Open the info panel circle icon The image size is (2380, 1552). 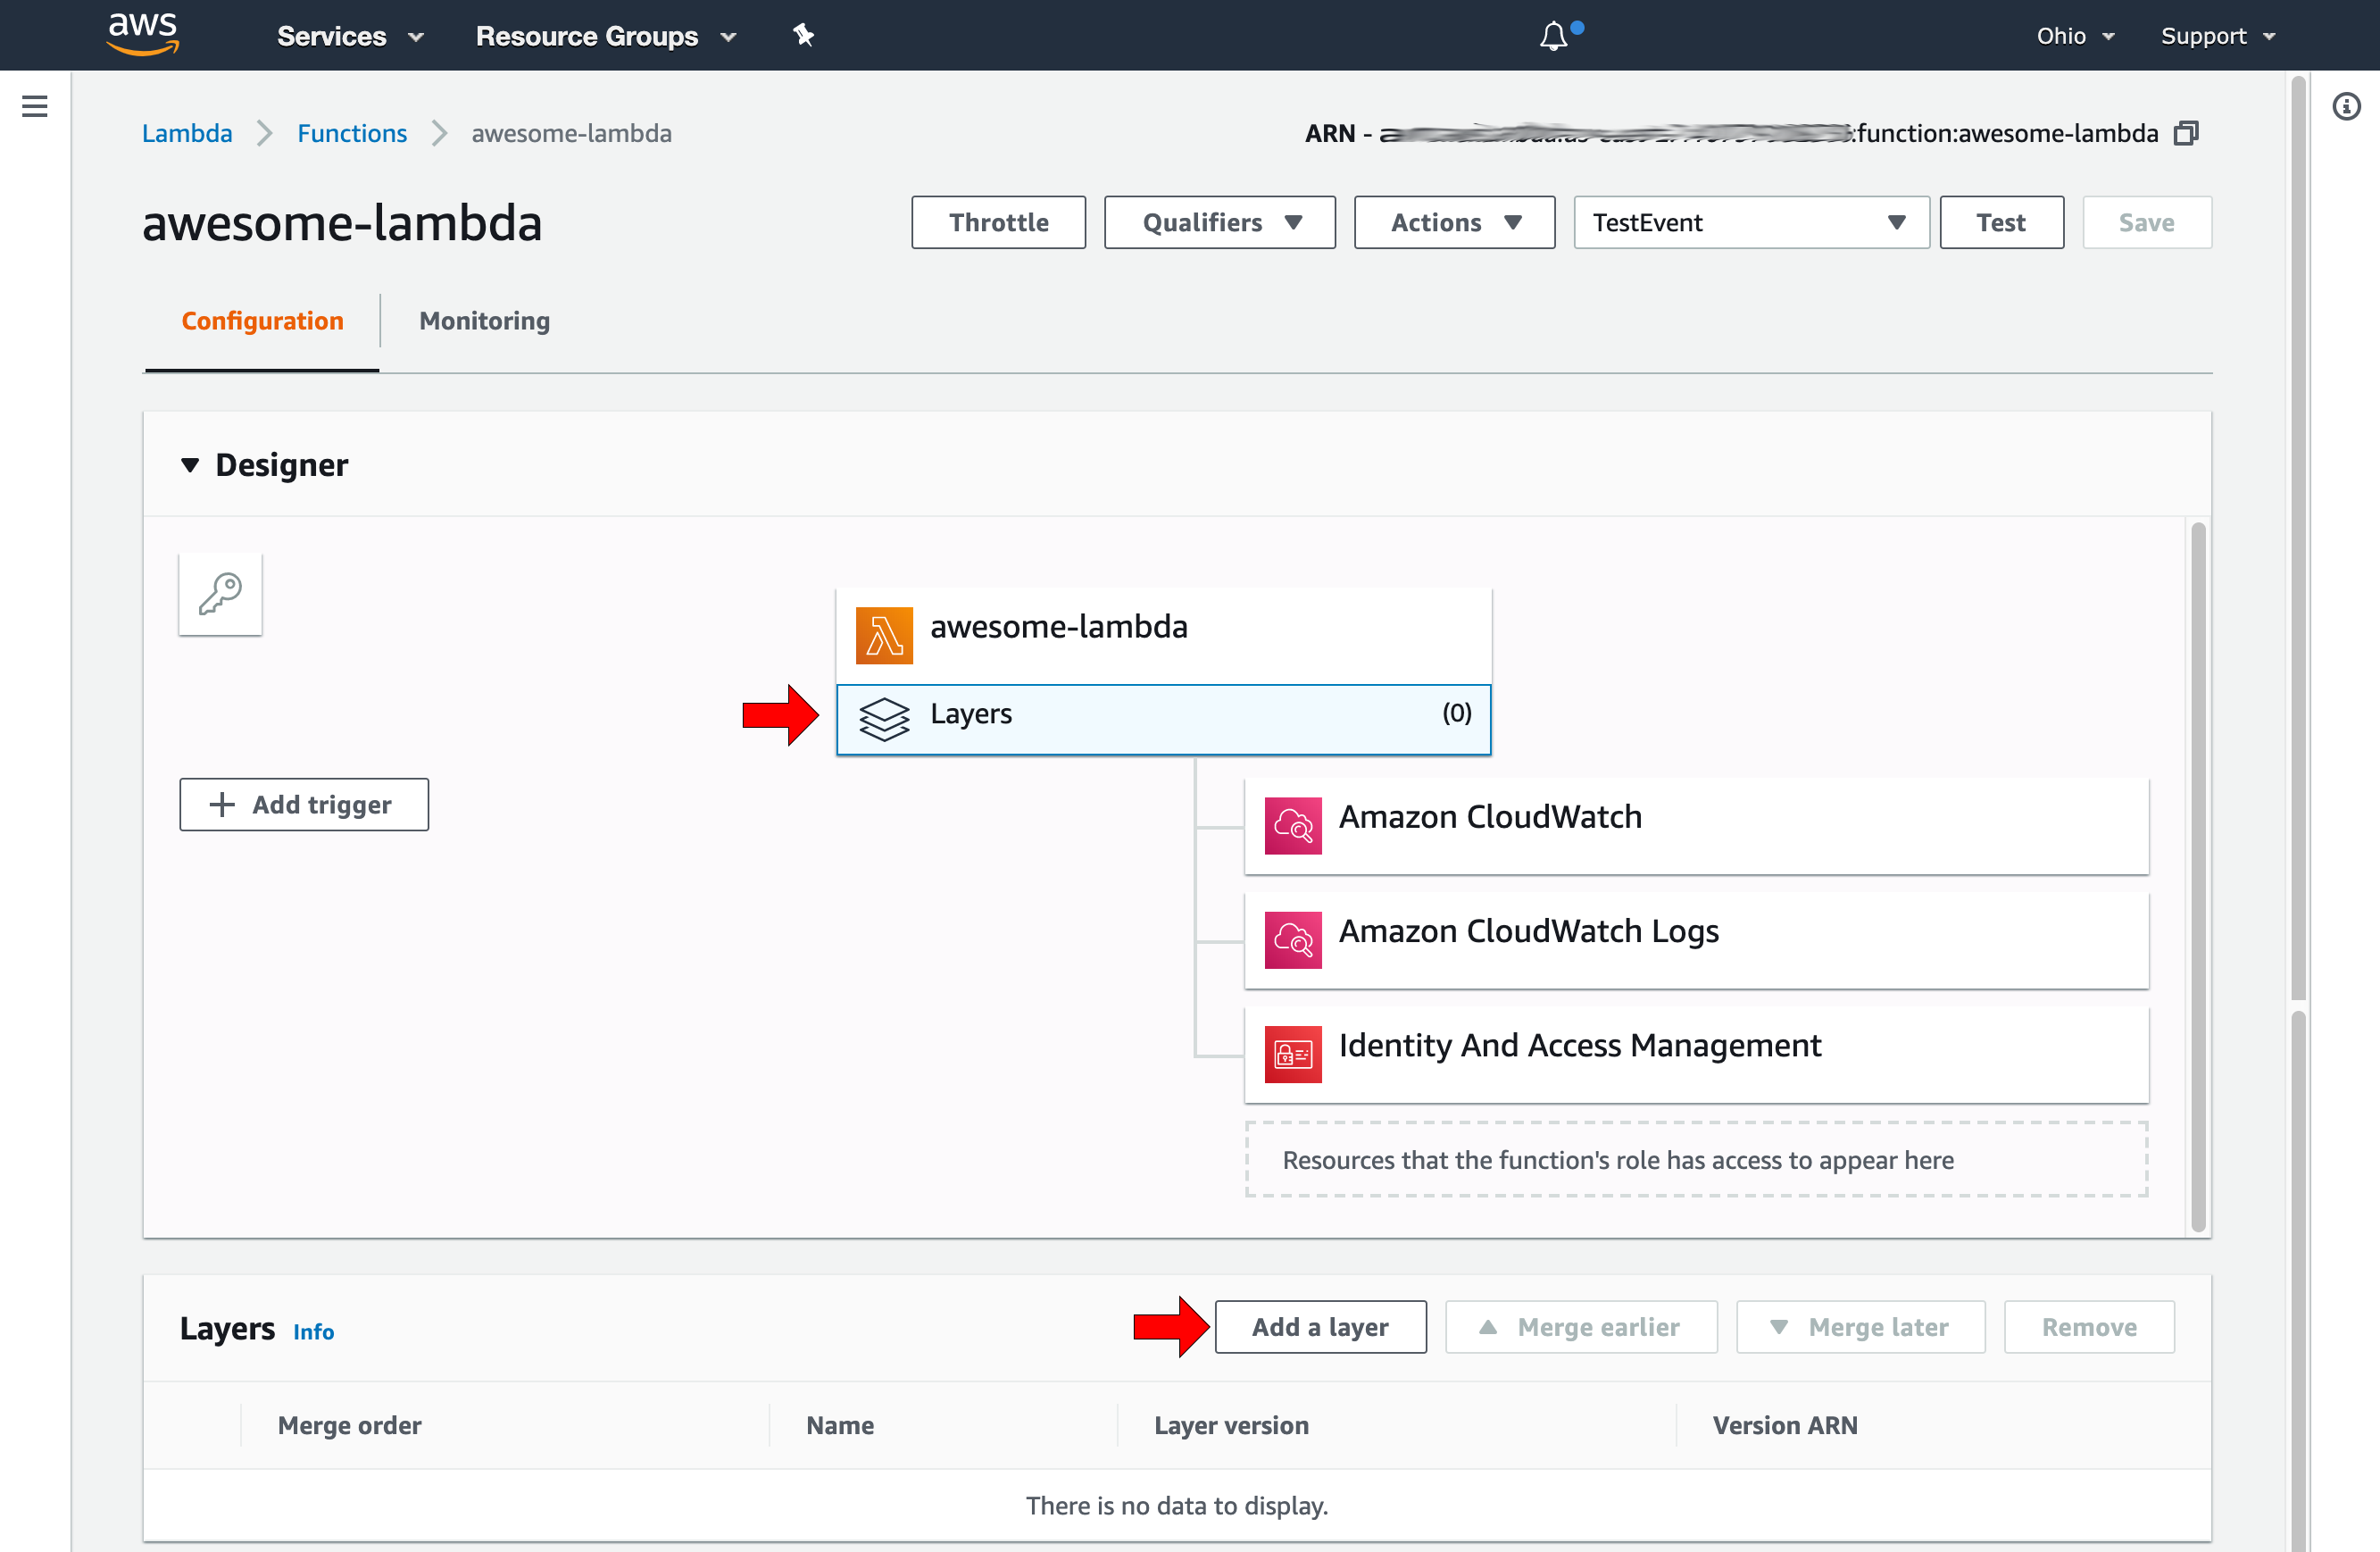(x=2346, y=106)
